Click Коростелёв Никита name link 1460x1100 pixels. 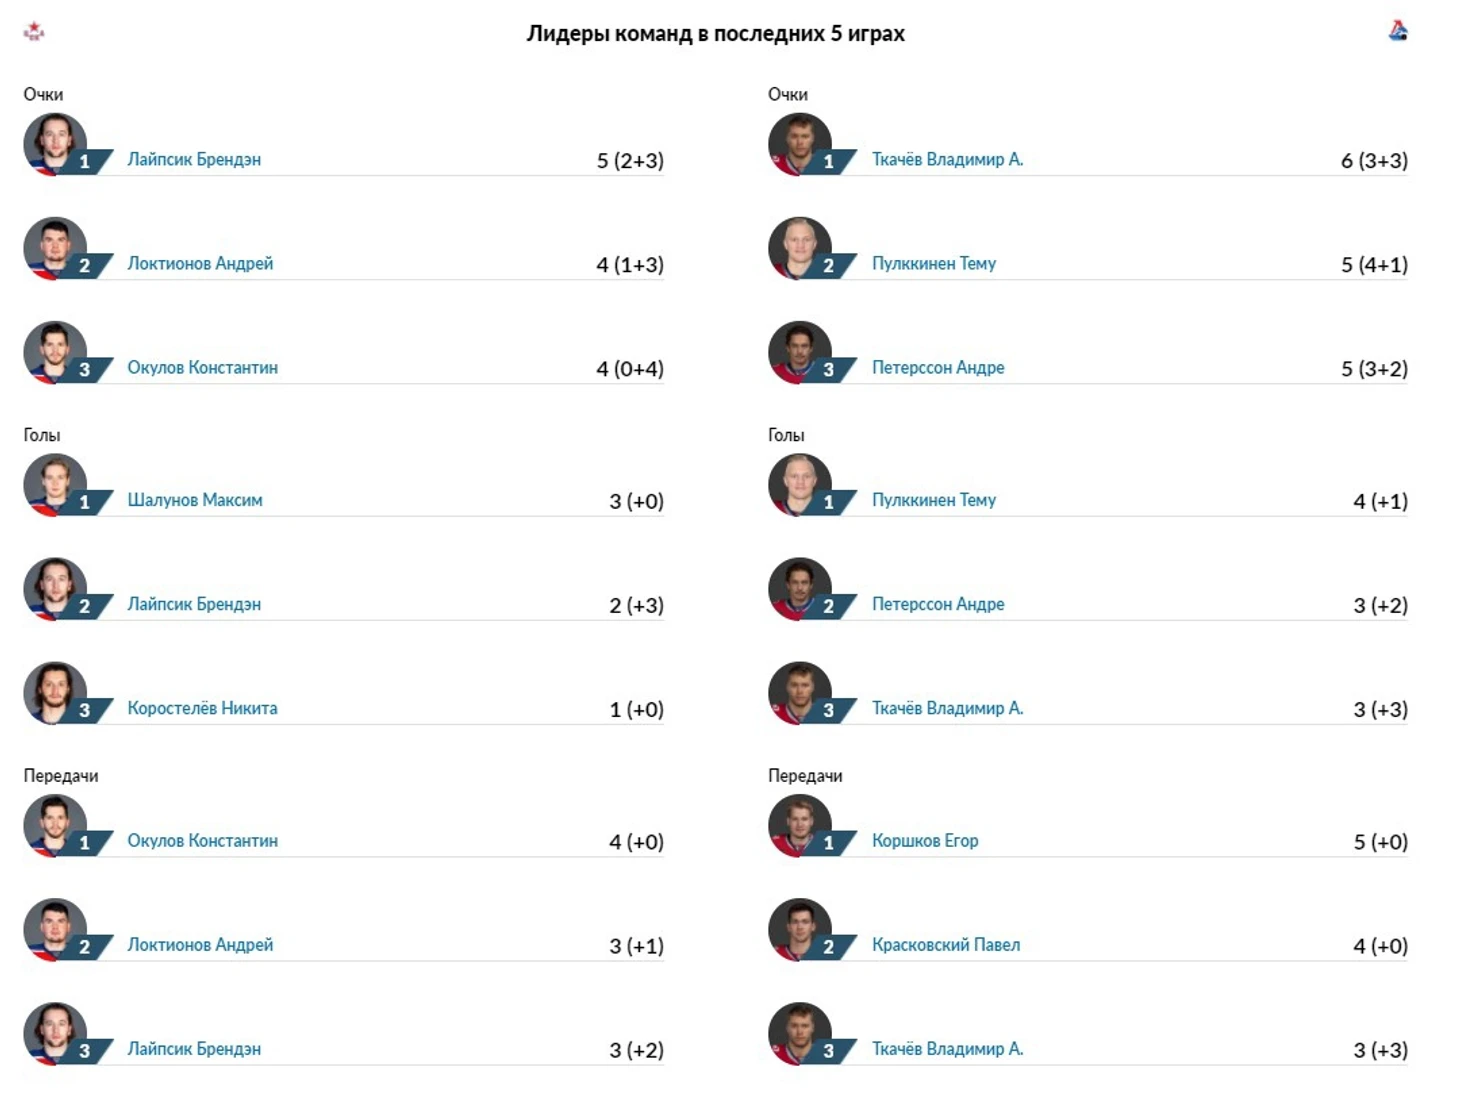pos(202,708)
